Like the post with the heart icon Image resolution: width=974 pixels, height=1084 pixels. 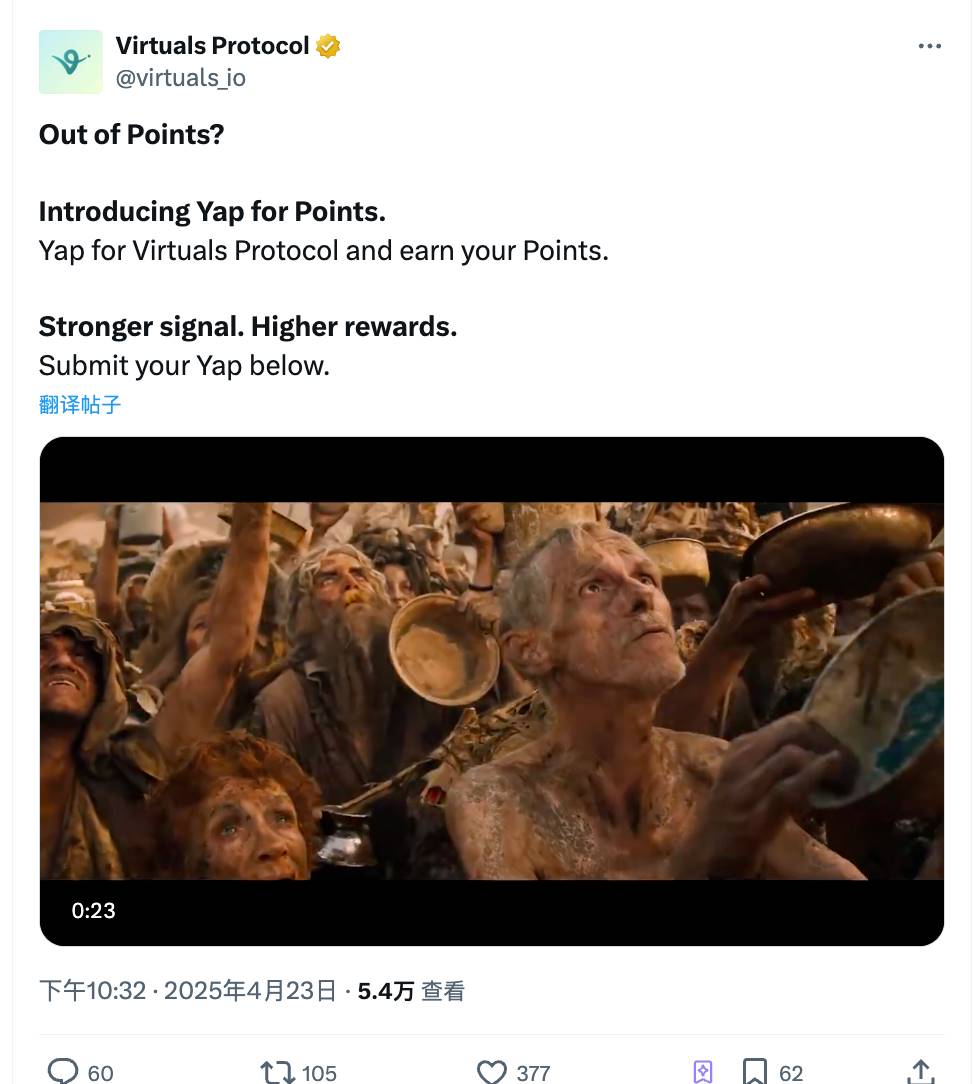[x=492, y=1072]
